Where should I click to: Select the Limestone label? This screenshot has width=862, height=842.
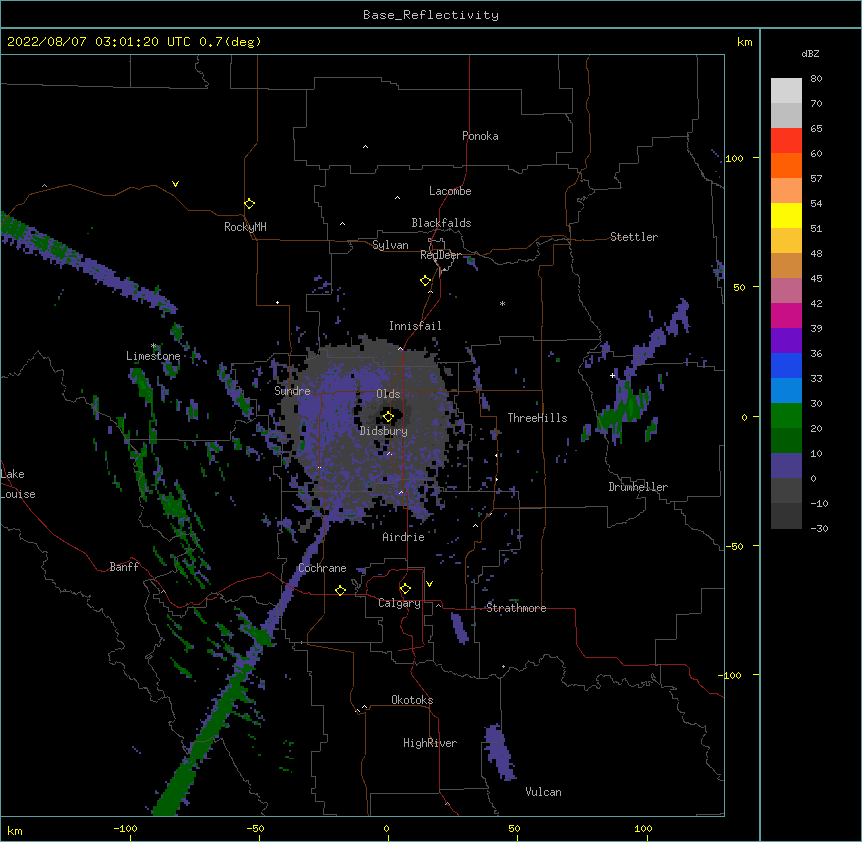pyautogui.click(x=153, y=356)
